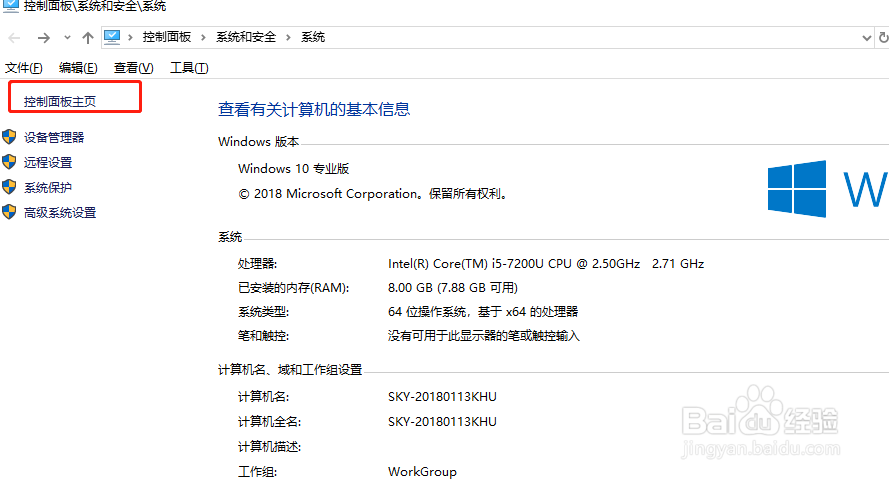Click the Microsoft Corporation copyright line
This screenshot has width=889, height=480.
372,194
